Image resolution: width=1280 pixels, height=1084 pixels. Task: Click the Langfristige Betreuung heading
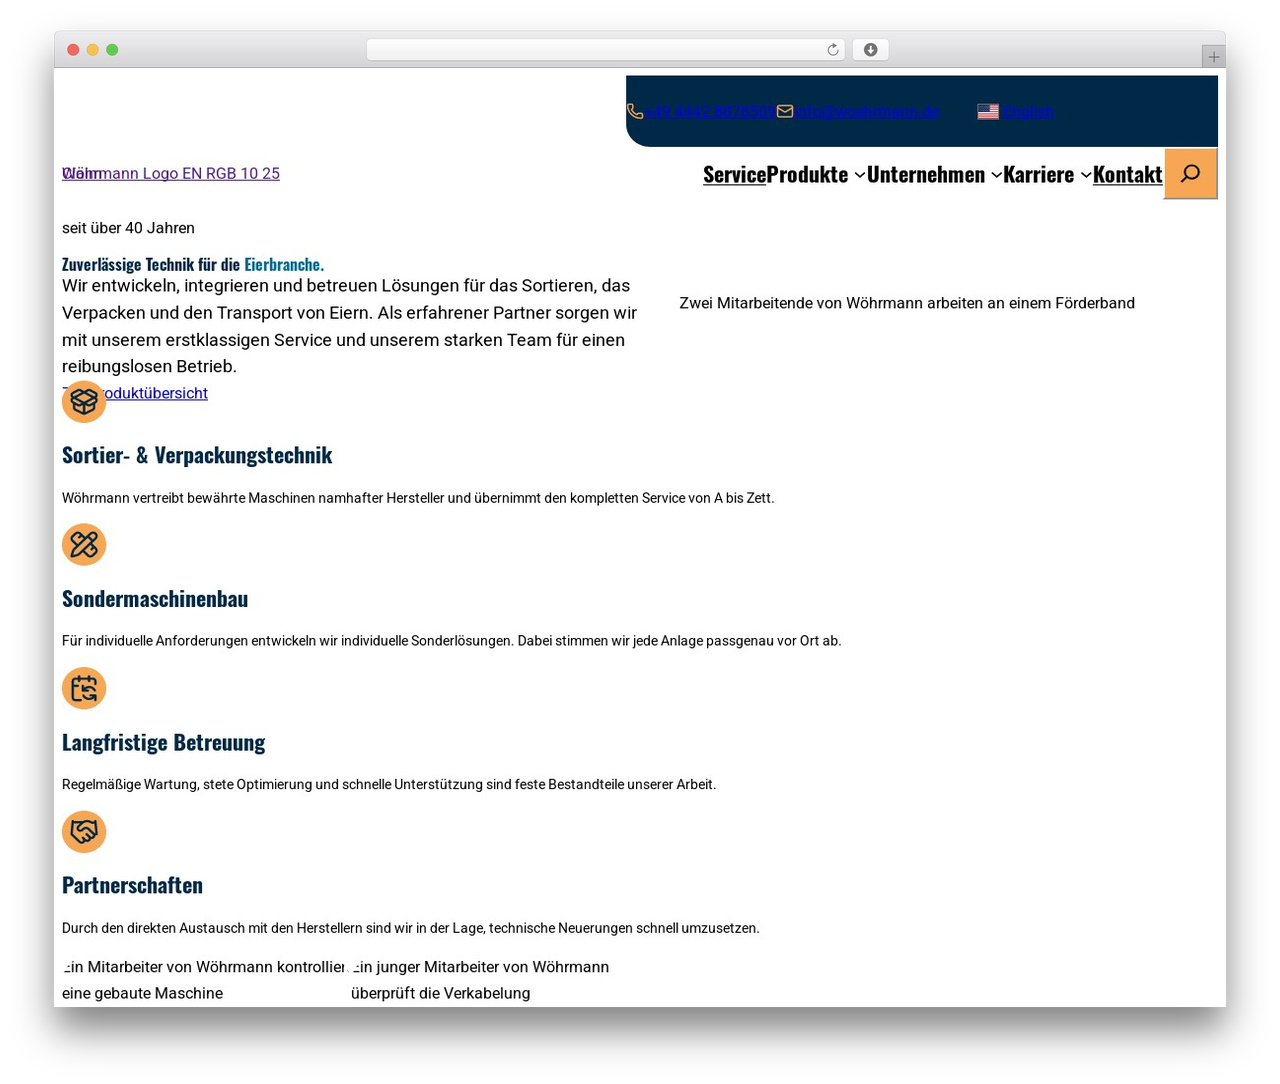coord(164,742)
